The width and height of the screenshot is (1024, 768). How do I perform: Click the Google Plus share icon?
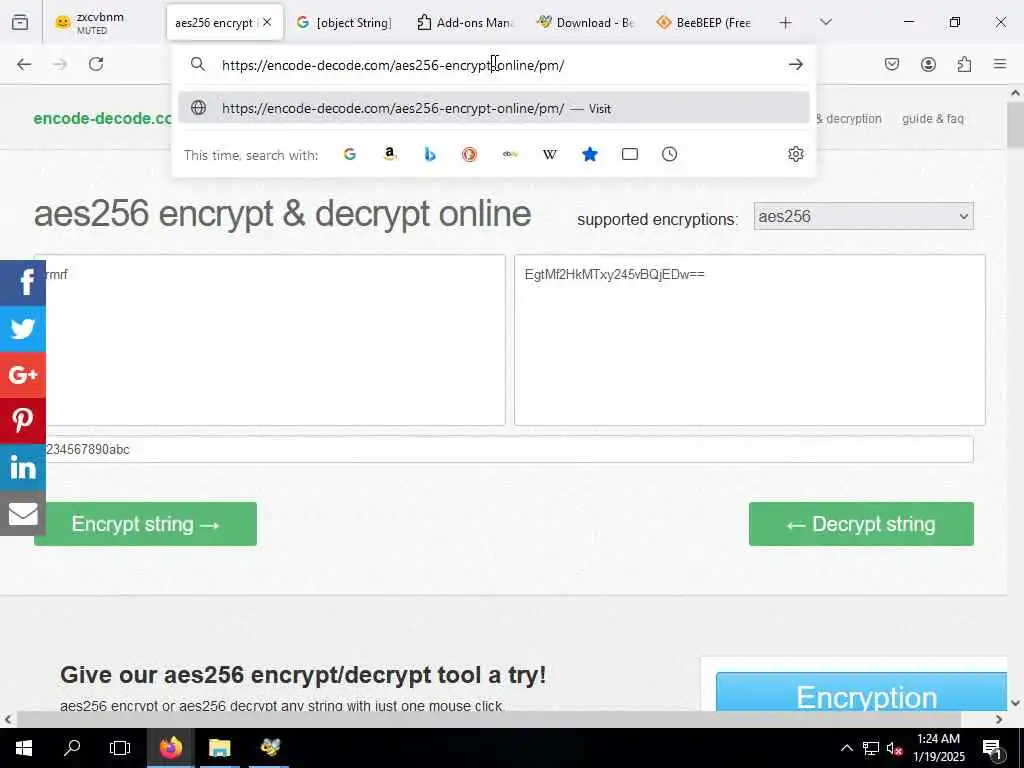coord(23,375)
